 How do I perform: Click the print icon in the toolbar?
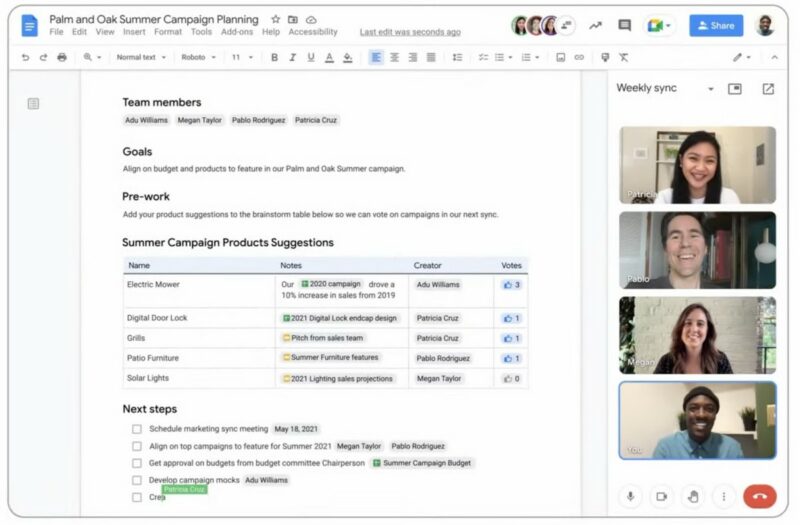pos(62,57)
